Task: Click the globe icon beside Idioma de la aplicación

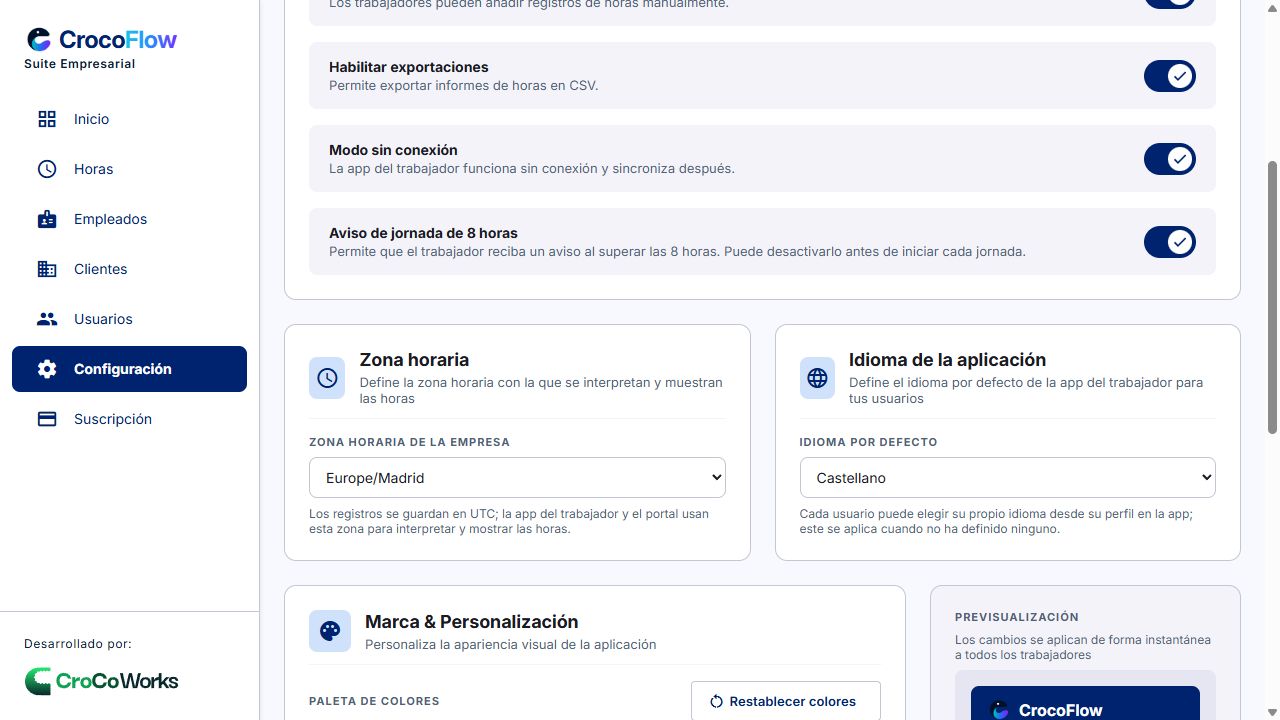Action: 817,378
